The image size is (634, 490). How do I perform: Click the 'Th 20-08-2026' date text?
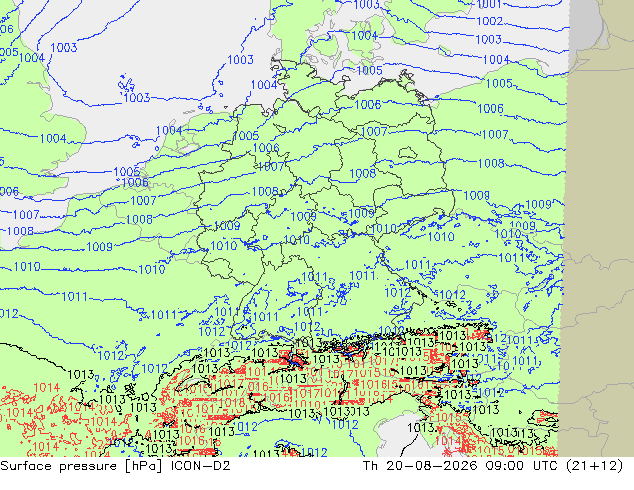(421, 466)
